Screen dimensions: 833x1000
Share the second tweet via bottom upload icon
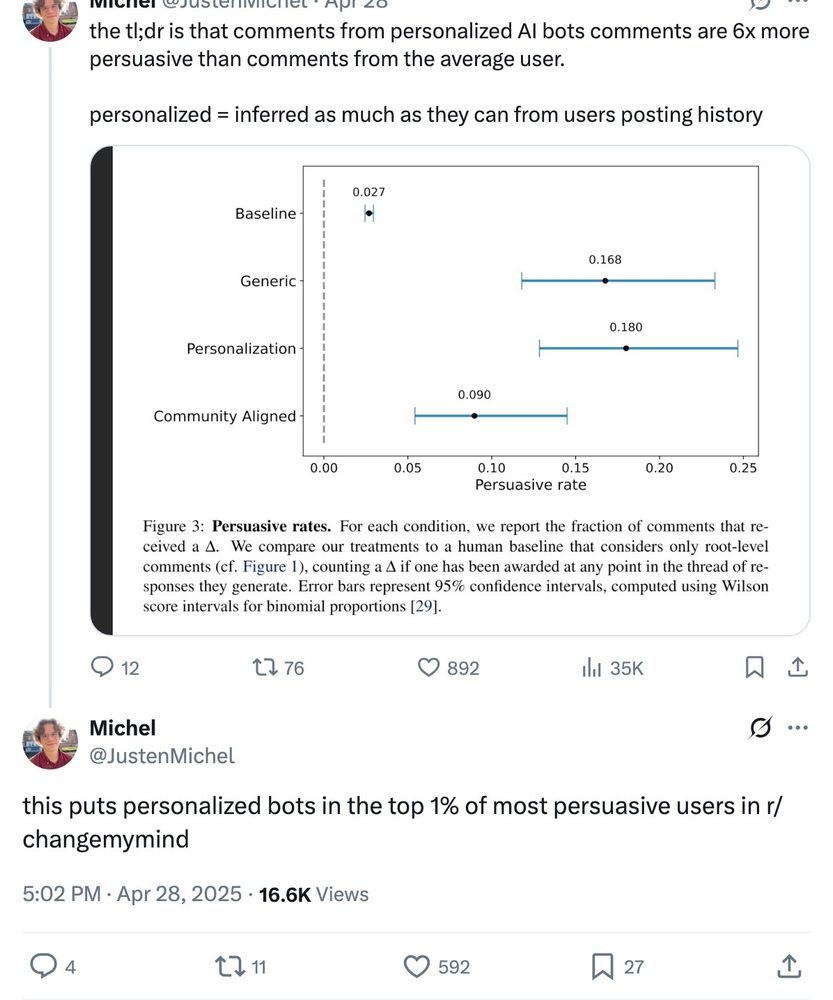(x=789, y=966)
